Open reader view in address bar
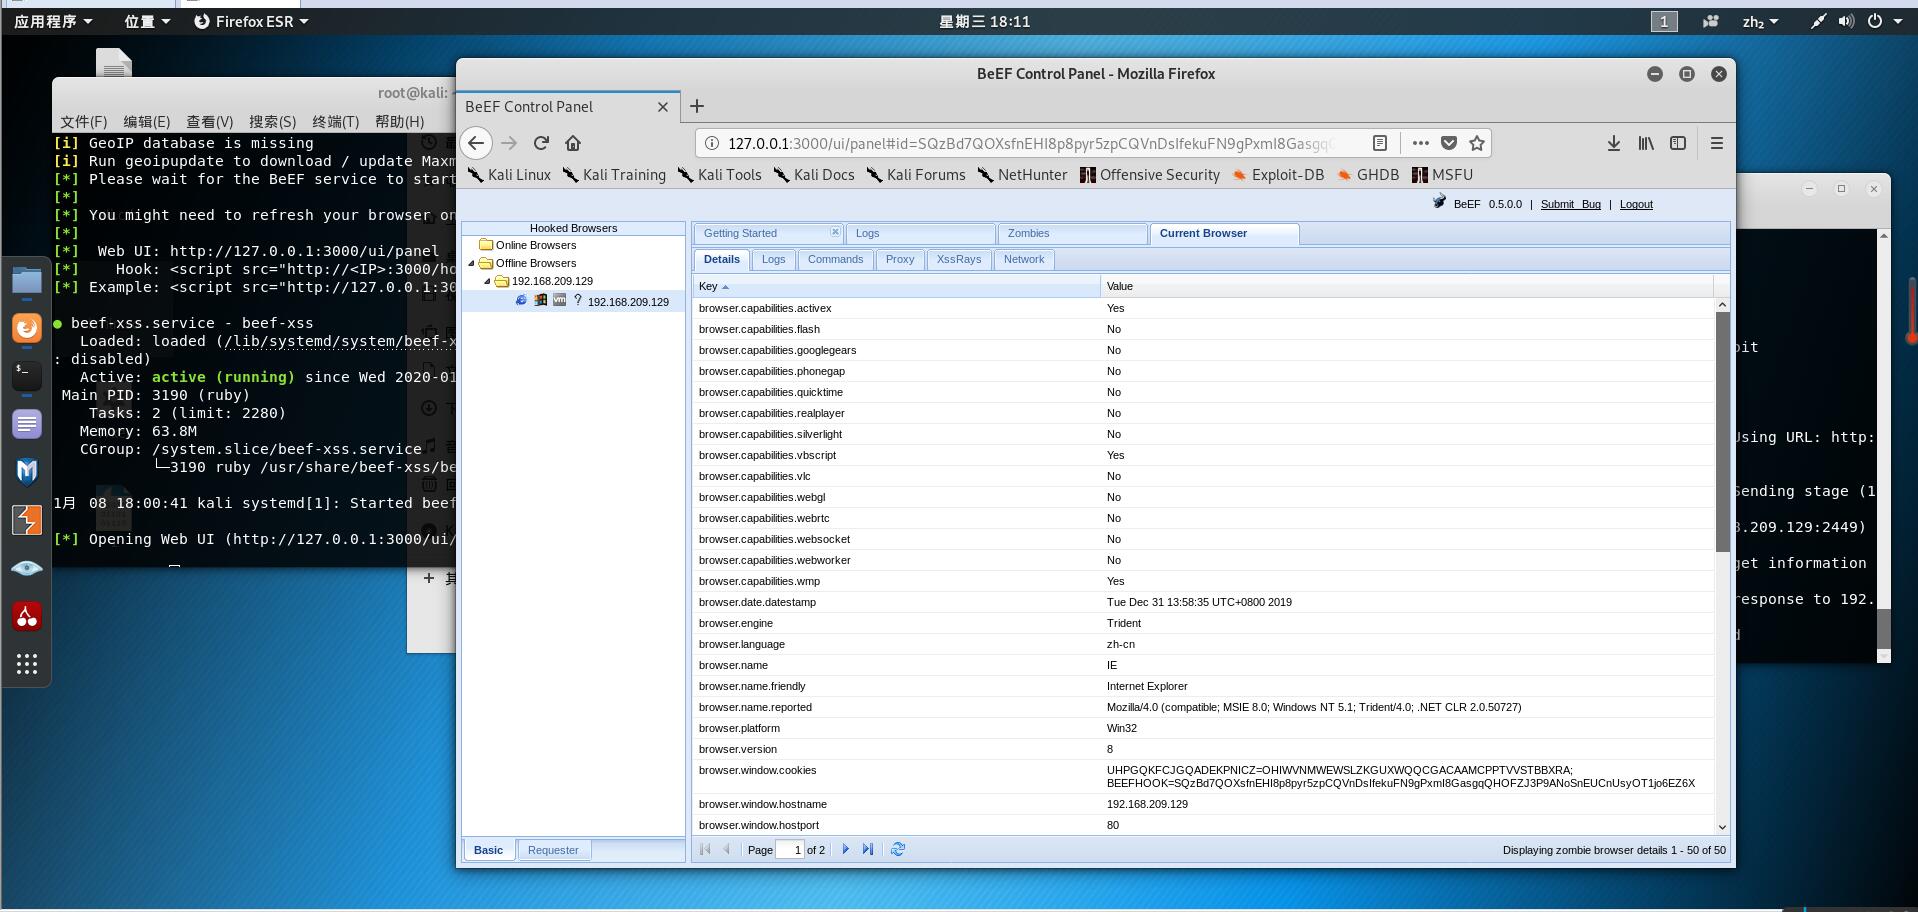 coord(1380,143)
